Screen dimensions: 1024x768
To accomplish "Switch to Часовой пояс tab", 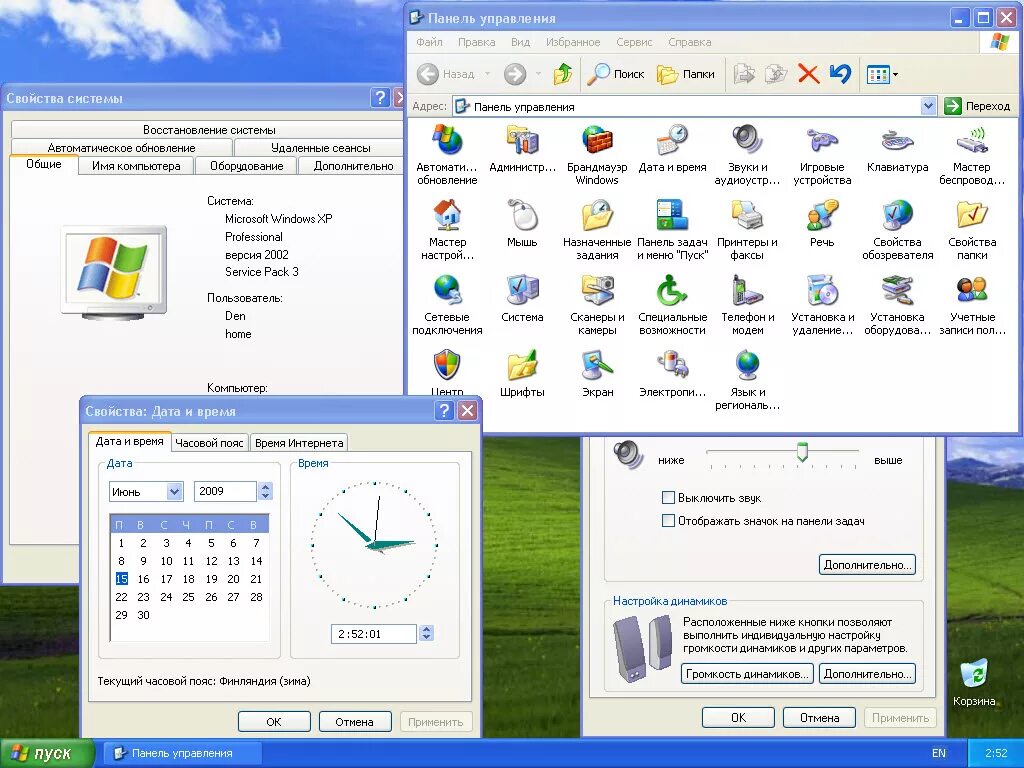I will coord(209,443).
